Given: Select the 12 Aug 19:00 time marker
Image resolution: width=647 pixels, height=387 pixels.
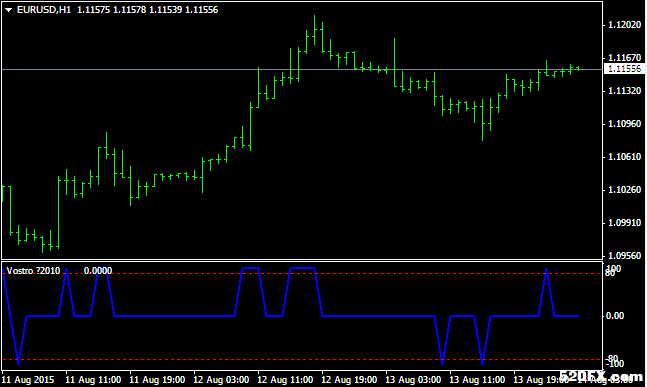Looking at the screenshot, I should [349, 380].
